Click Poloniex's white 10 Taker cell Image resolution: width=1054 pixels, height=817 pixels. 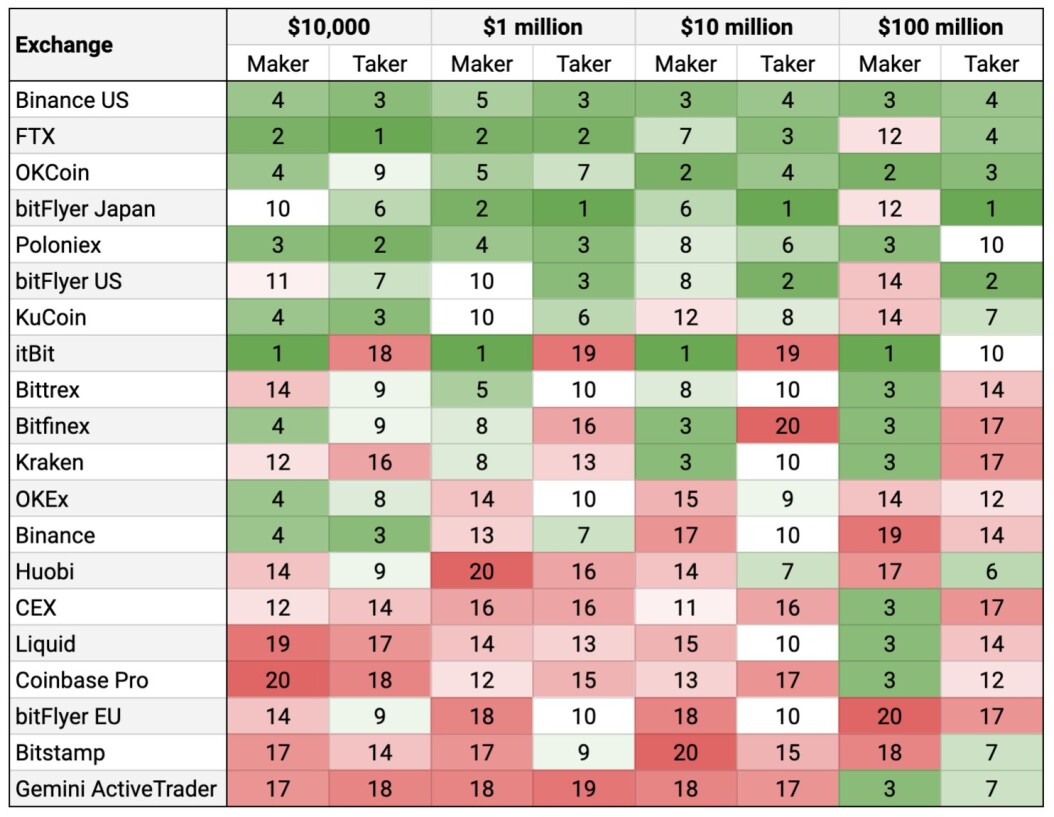(x=991, y=245)
